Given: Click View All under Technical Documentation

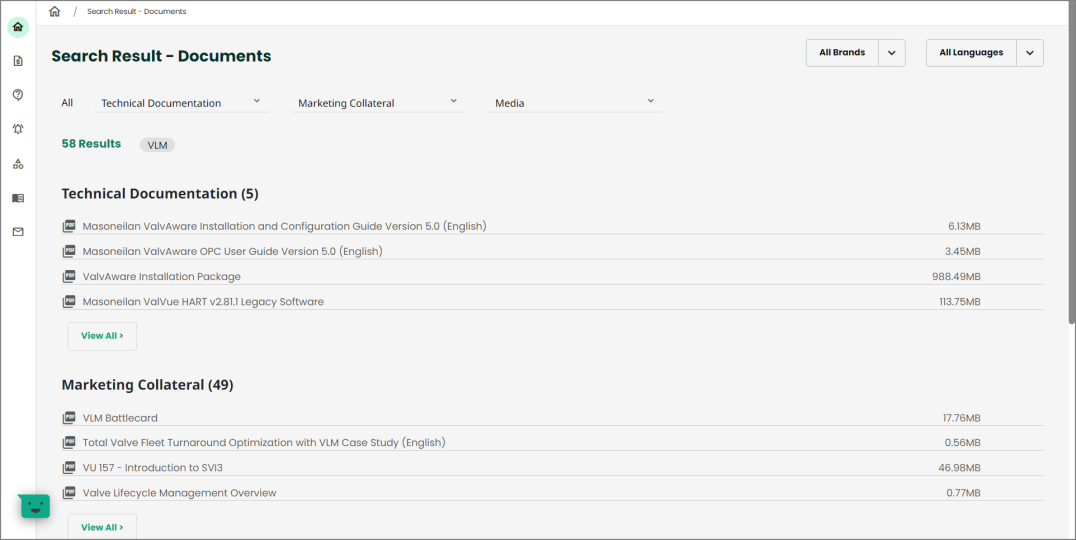Looking at the screenshot, I should coord(102,336).
